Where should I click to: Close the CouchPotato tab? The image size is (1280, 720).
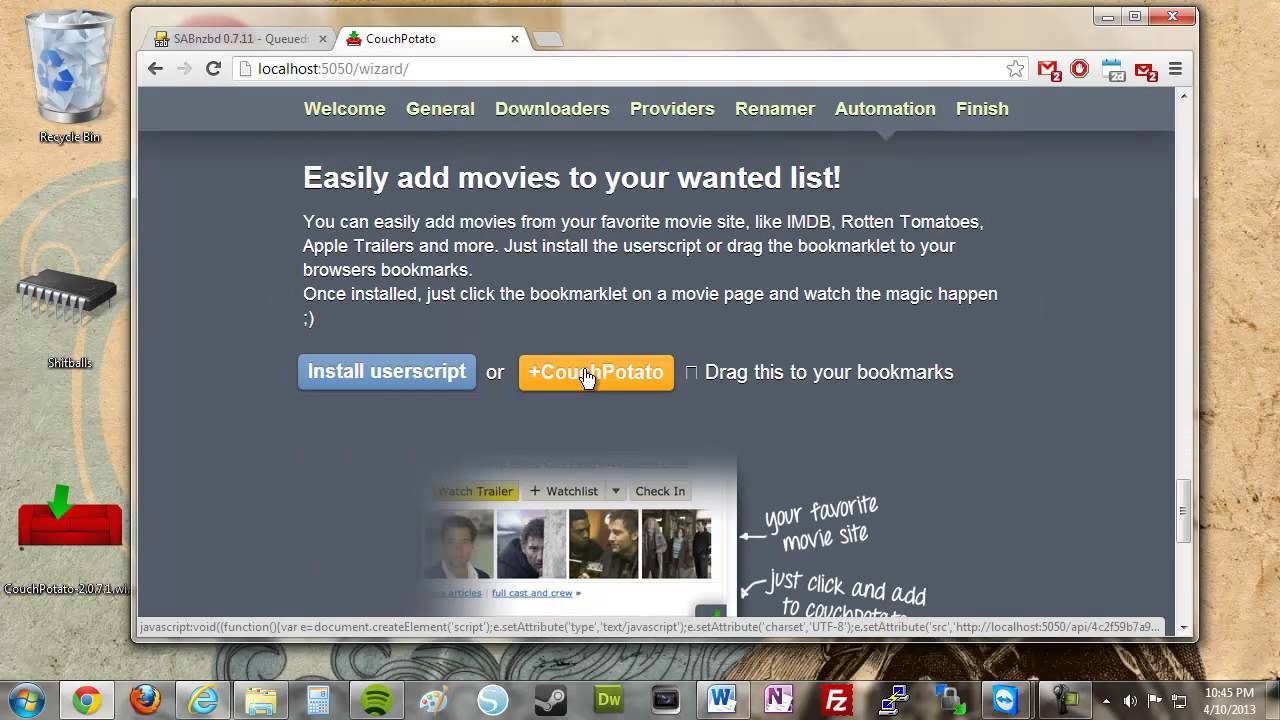click(x=515, y=39)
